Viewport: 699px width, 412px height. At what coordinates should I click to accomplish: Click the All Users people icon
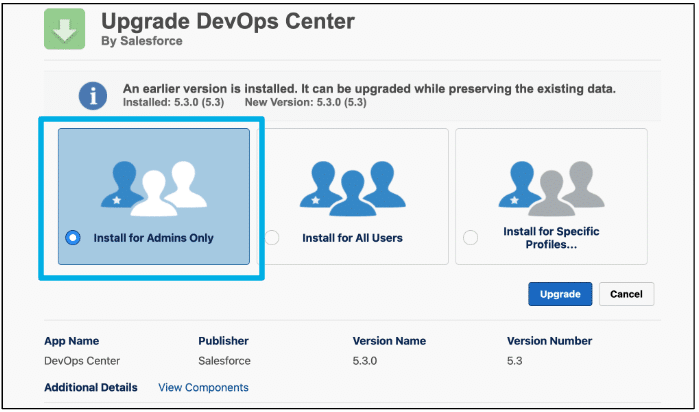(x=352, y=189)
